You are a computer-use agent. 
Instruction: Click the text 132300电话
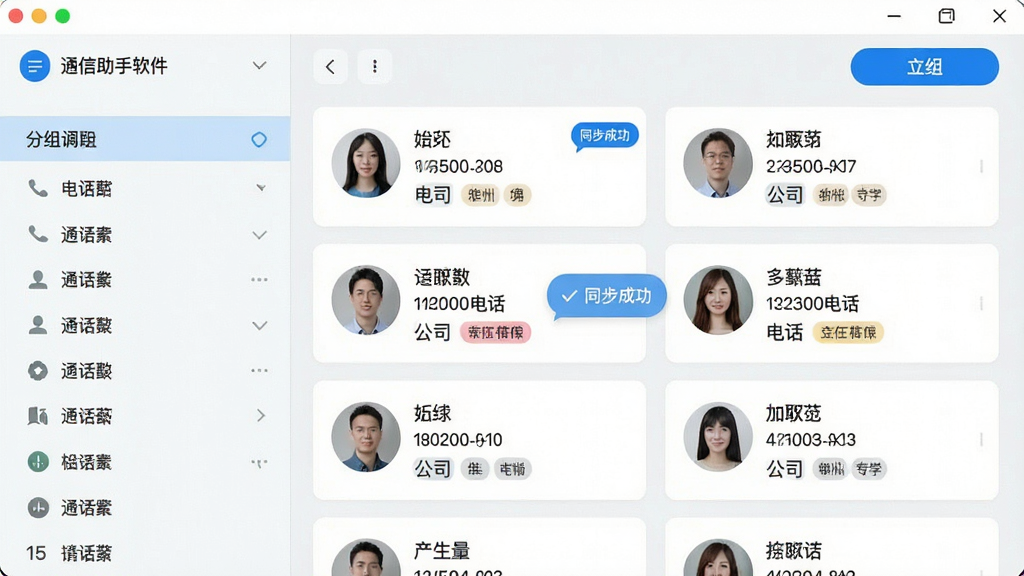[812, 304]
